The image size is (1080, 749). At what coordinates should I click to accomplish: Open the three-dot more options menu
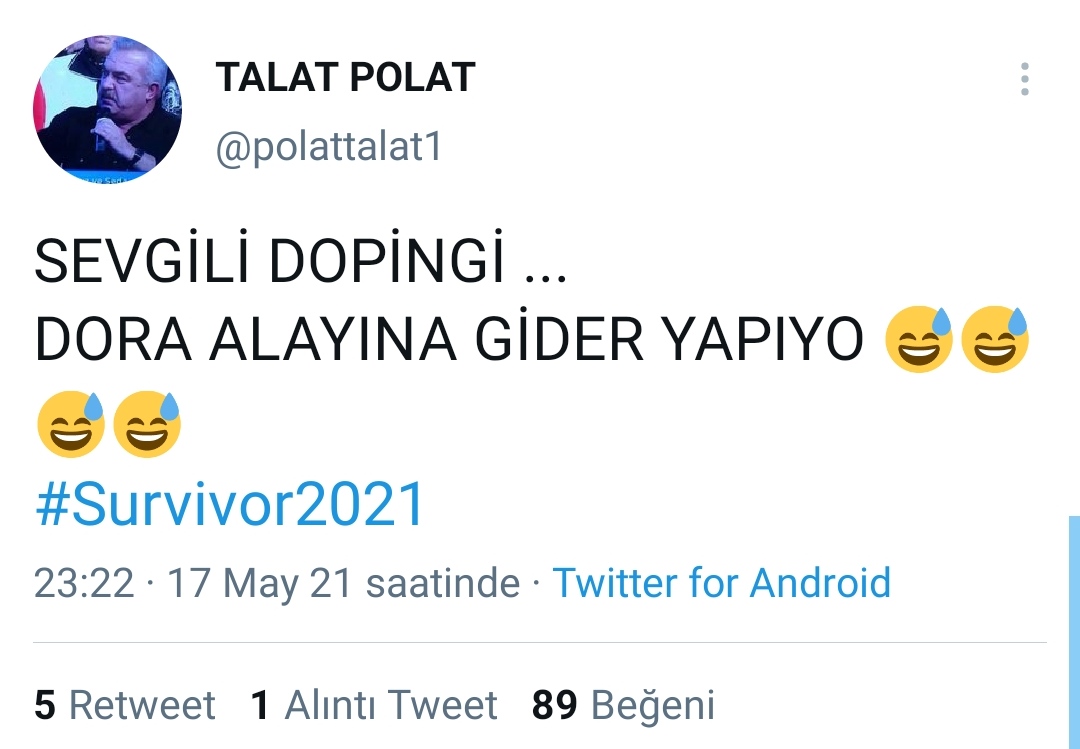tap(1024, 79)
